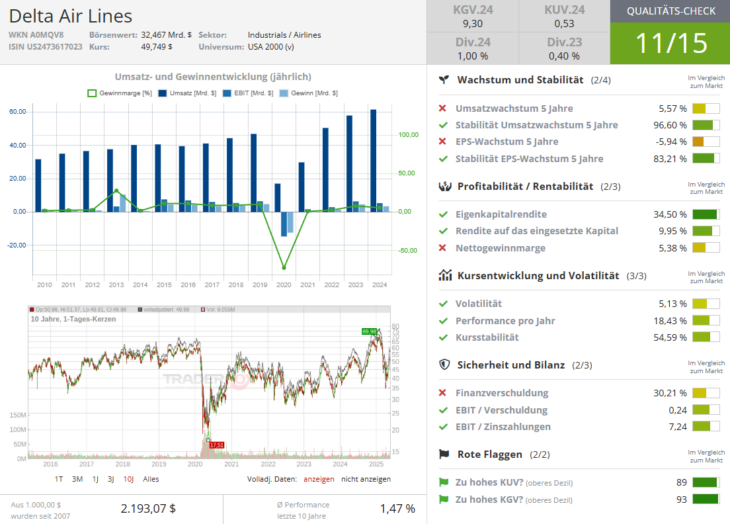
Task: Click the Div.23 0,40 % metric cell
Action: 564,48
